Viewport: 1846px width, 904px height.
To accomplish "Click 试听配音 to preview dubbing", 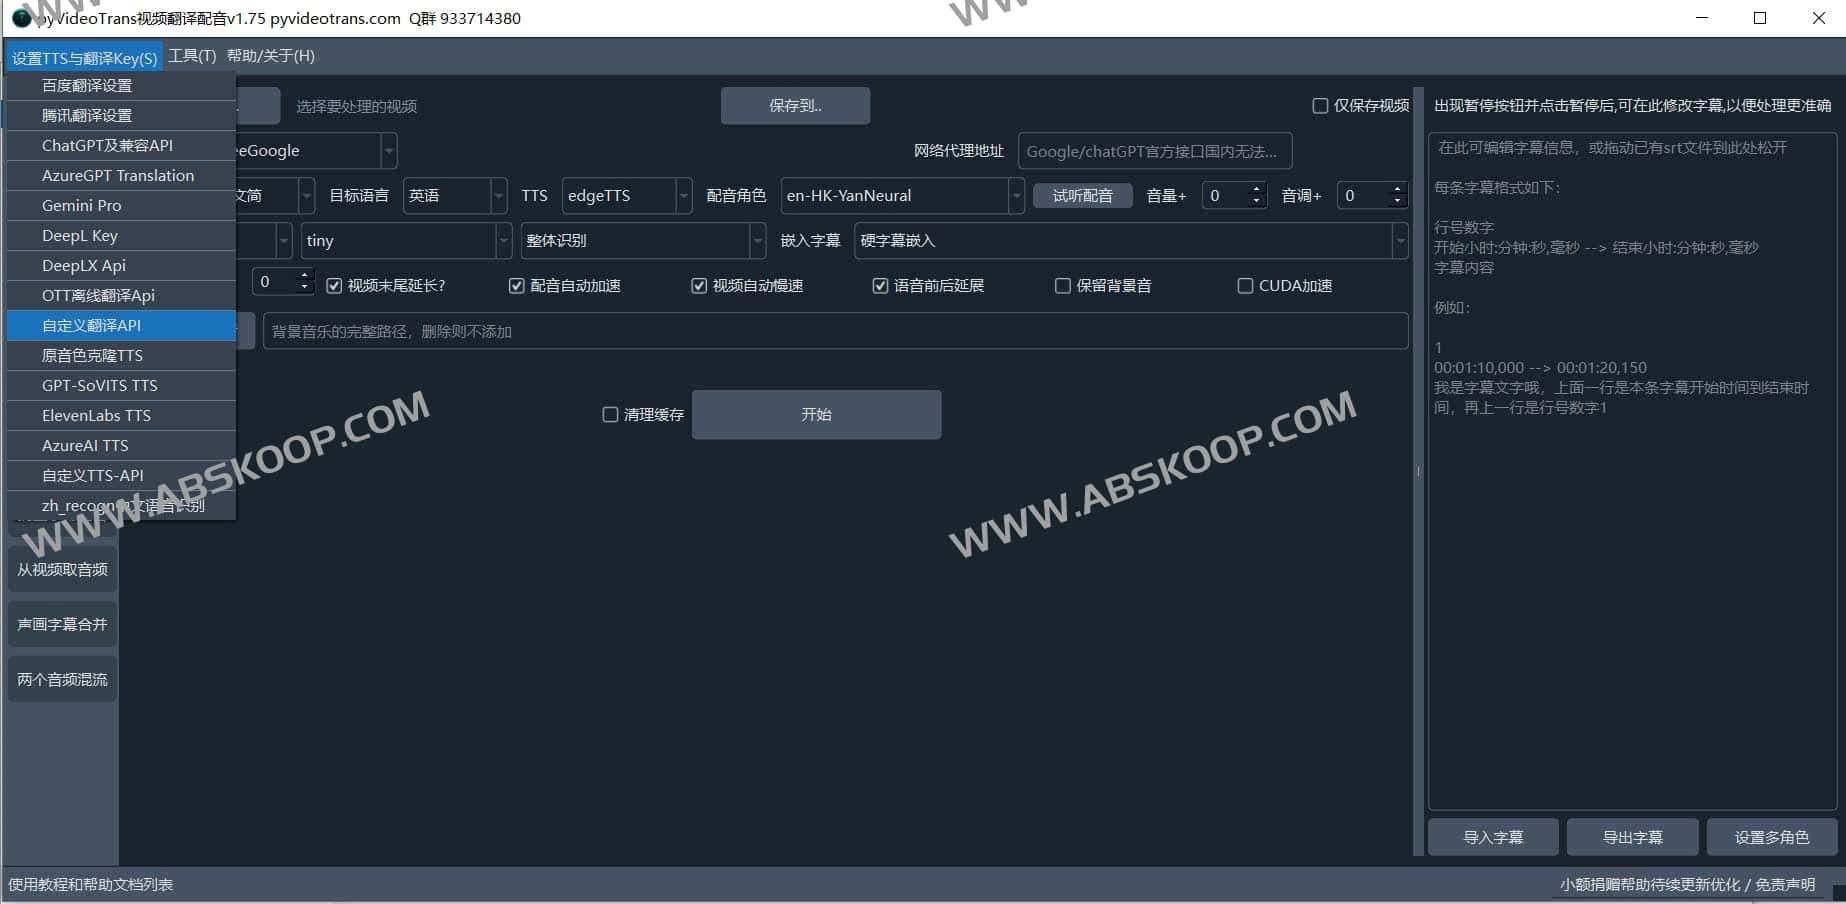I will 1081,195.
